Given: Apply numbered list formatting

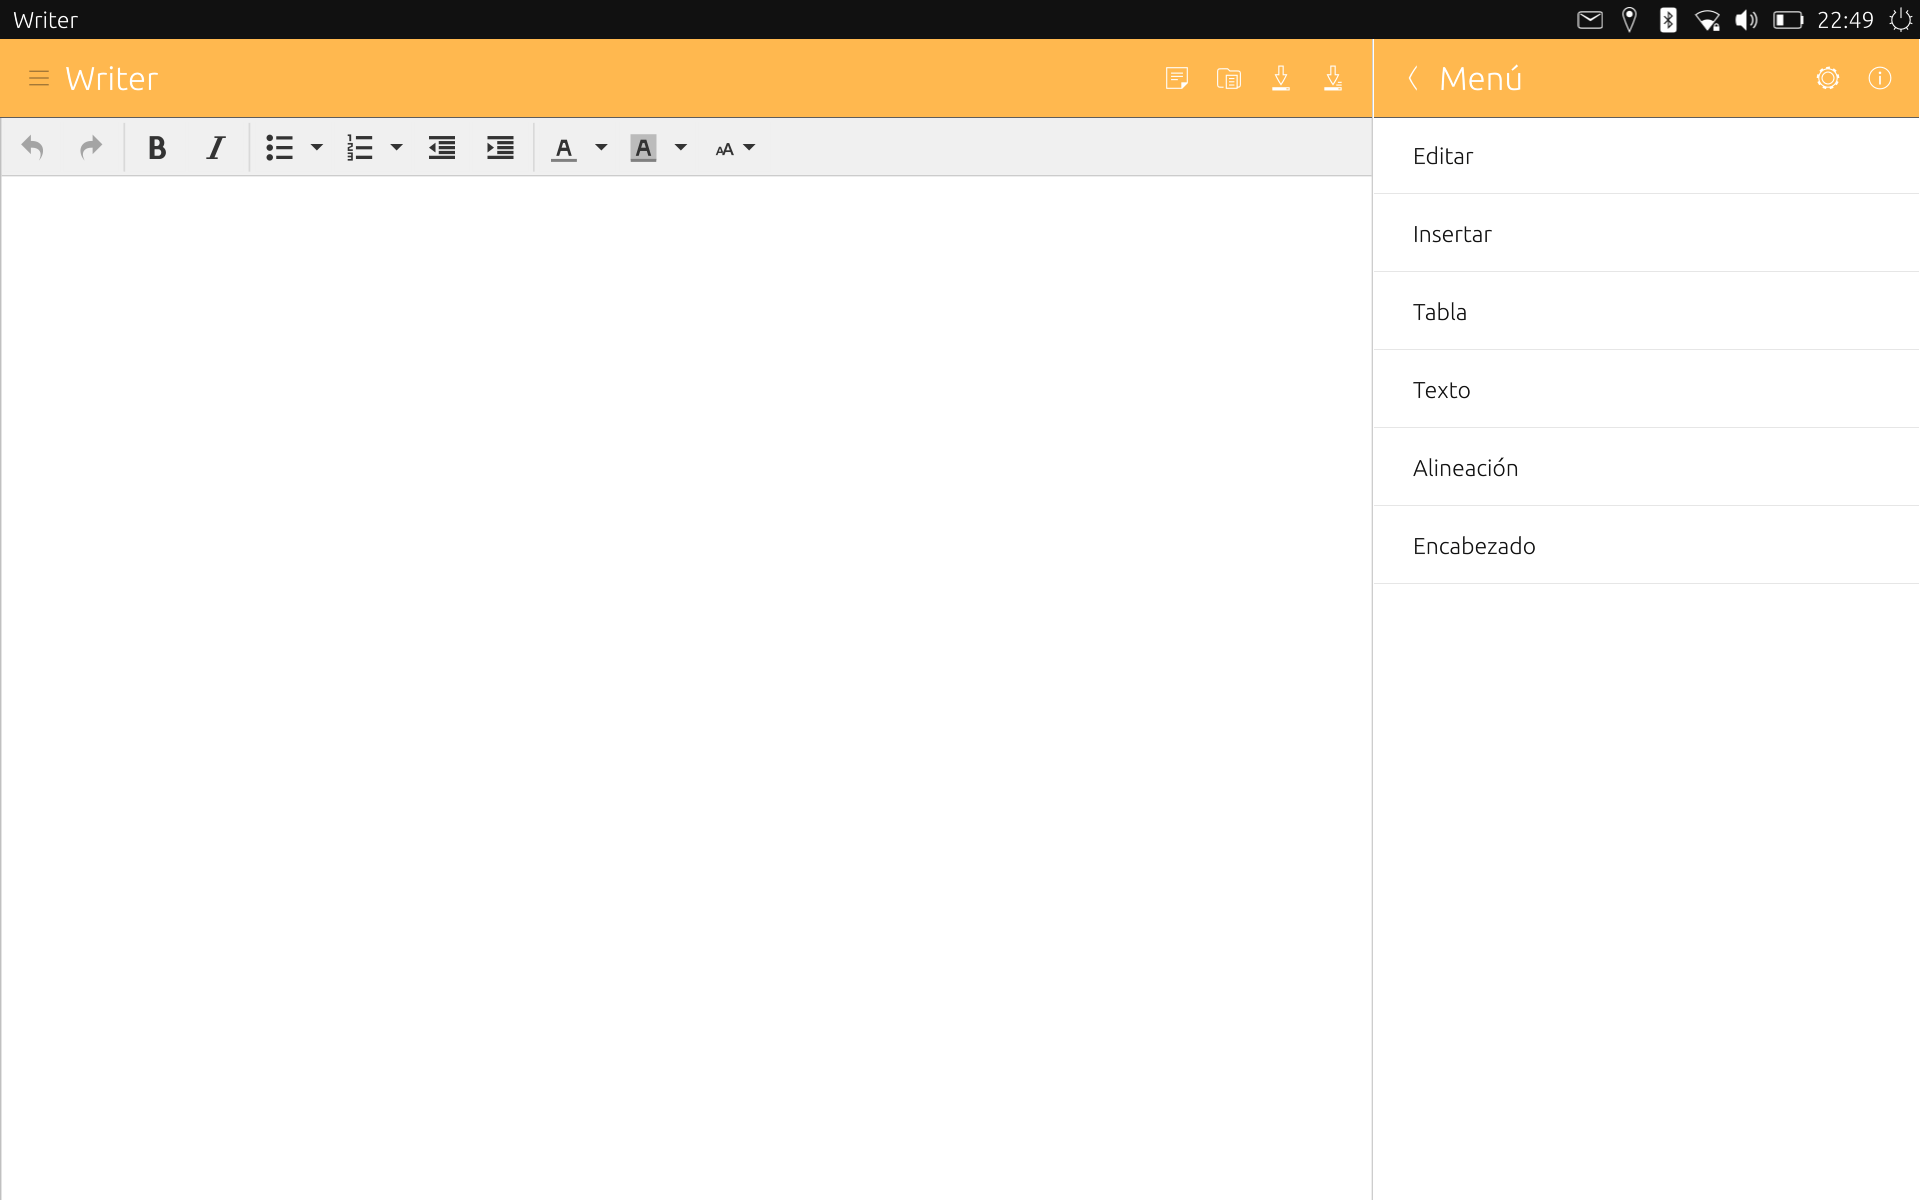Looking at the screenshot, I should point(359,148).
